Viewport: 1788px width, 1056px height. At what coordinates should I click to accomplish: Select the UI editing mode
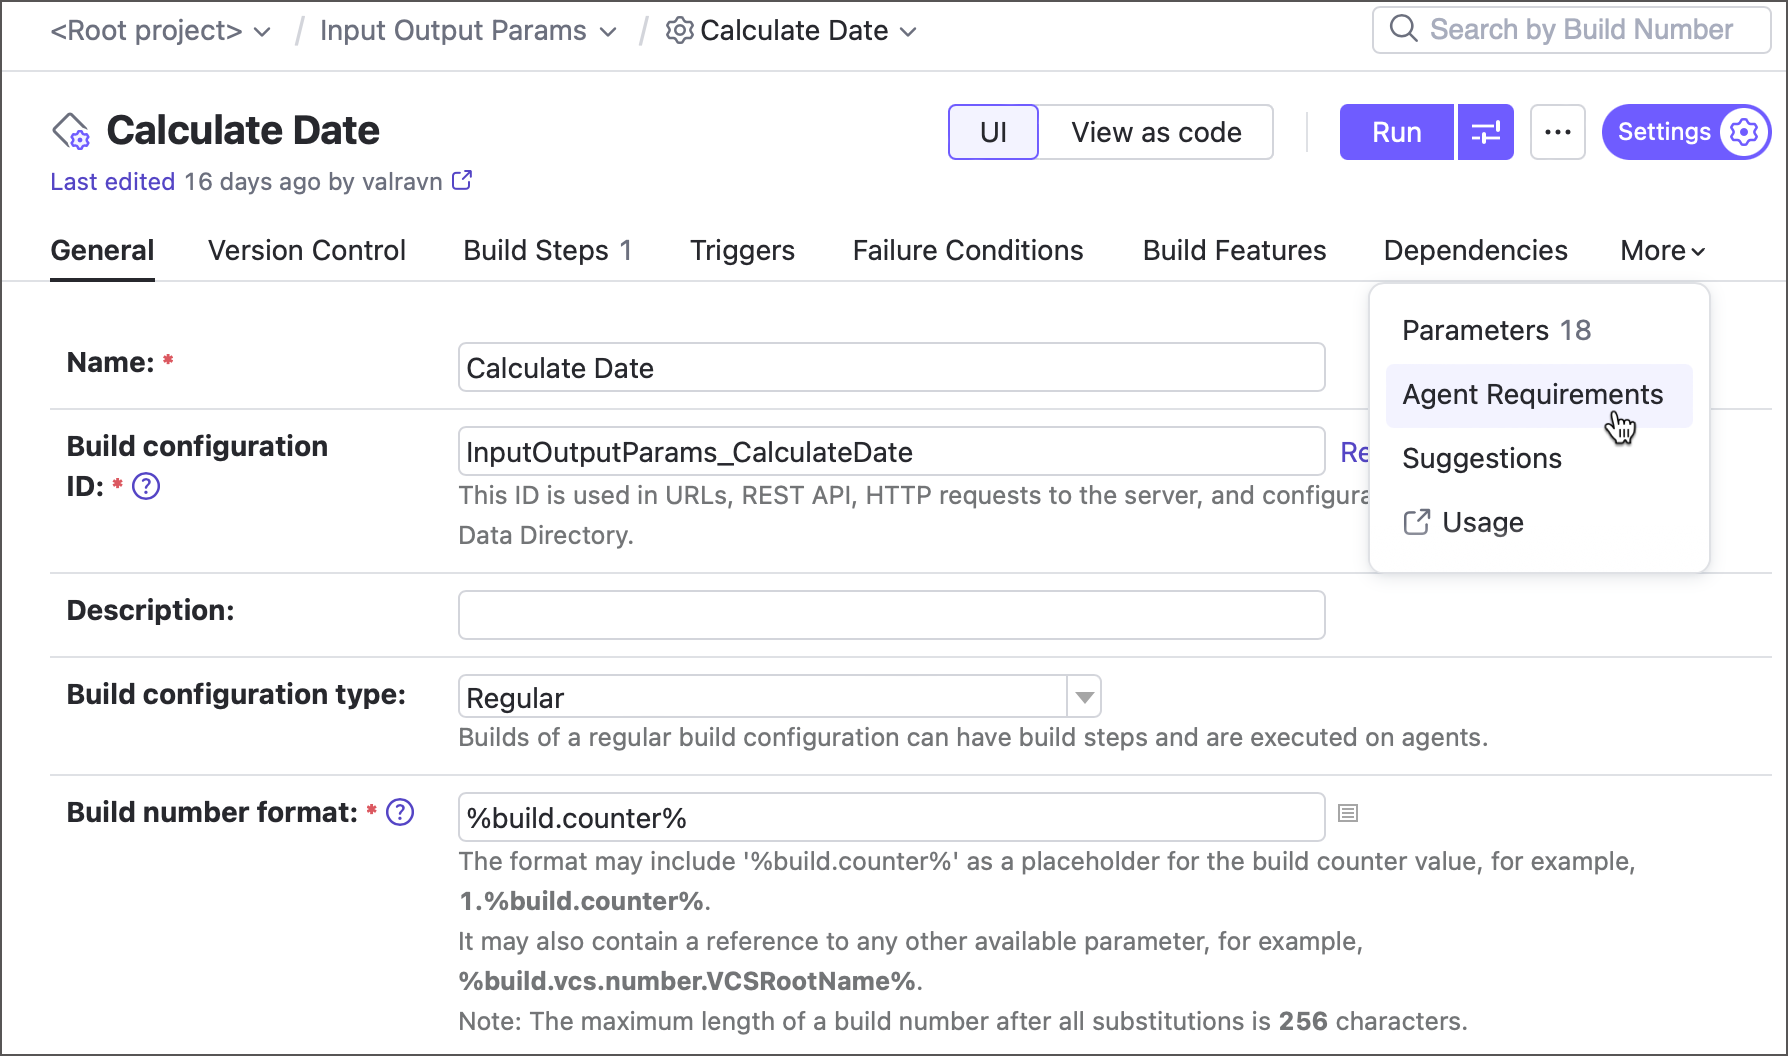pos(992,131)
